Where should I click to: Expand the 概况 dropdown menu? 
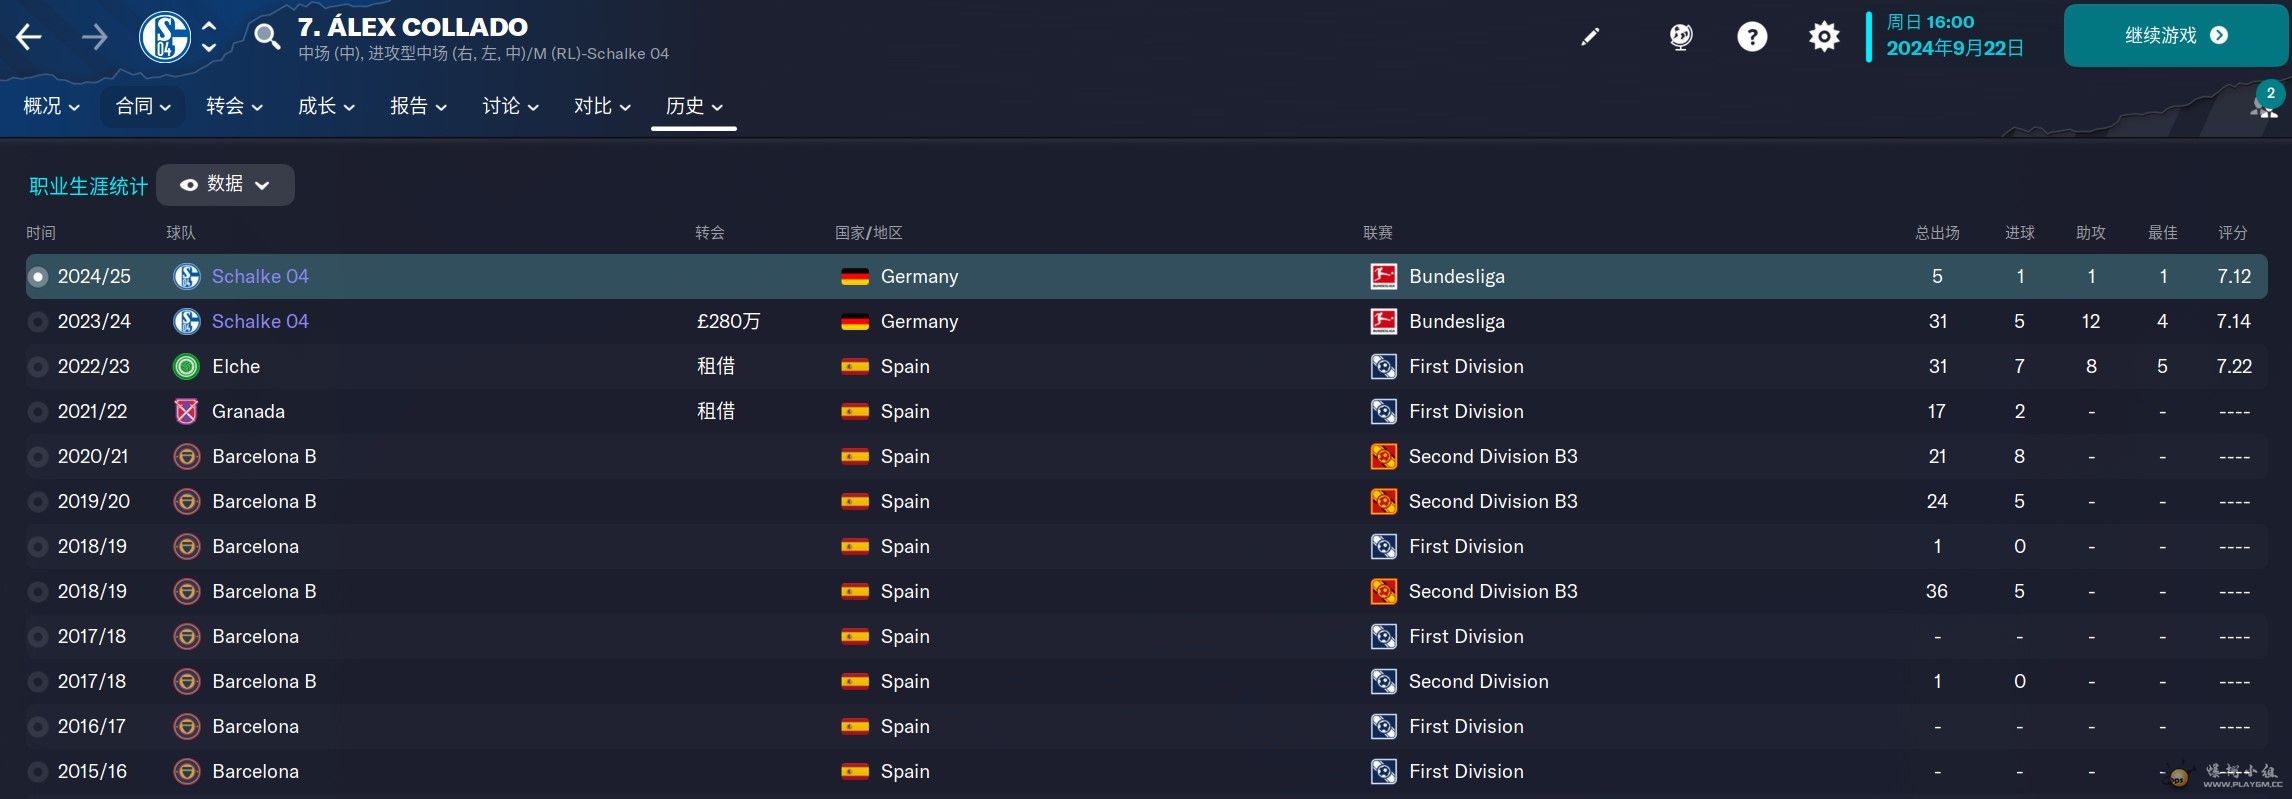51,106
